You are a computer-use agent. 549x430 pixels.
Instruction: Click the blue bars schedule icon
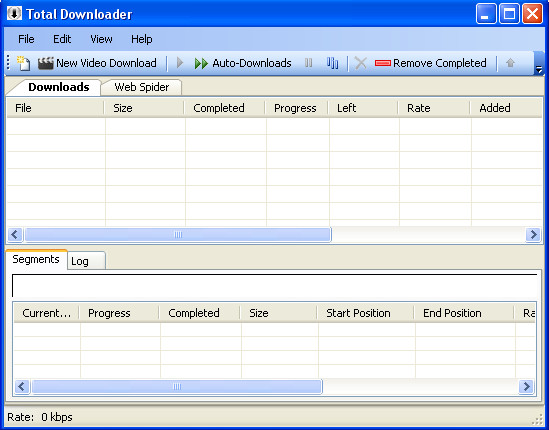pyautogui.click(x=332, y=63)
